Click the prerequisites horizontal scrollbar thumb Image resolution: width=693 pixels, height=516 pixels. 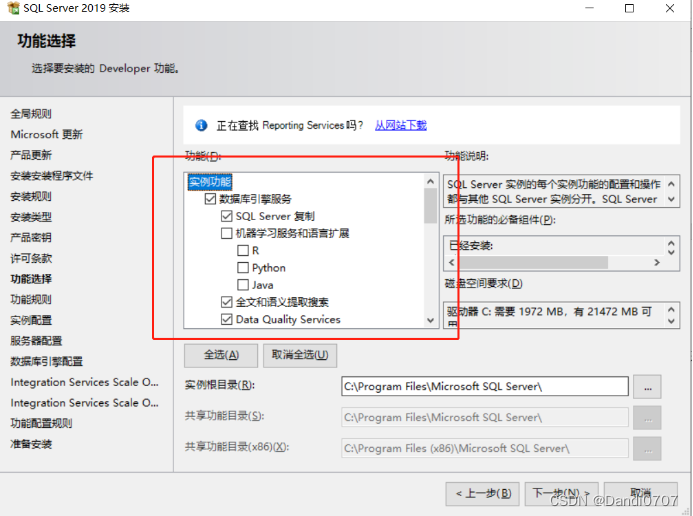click(533, 262)
